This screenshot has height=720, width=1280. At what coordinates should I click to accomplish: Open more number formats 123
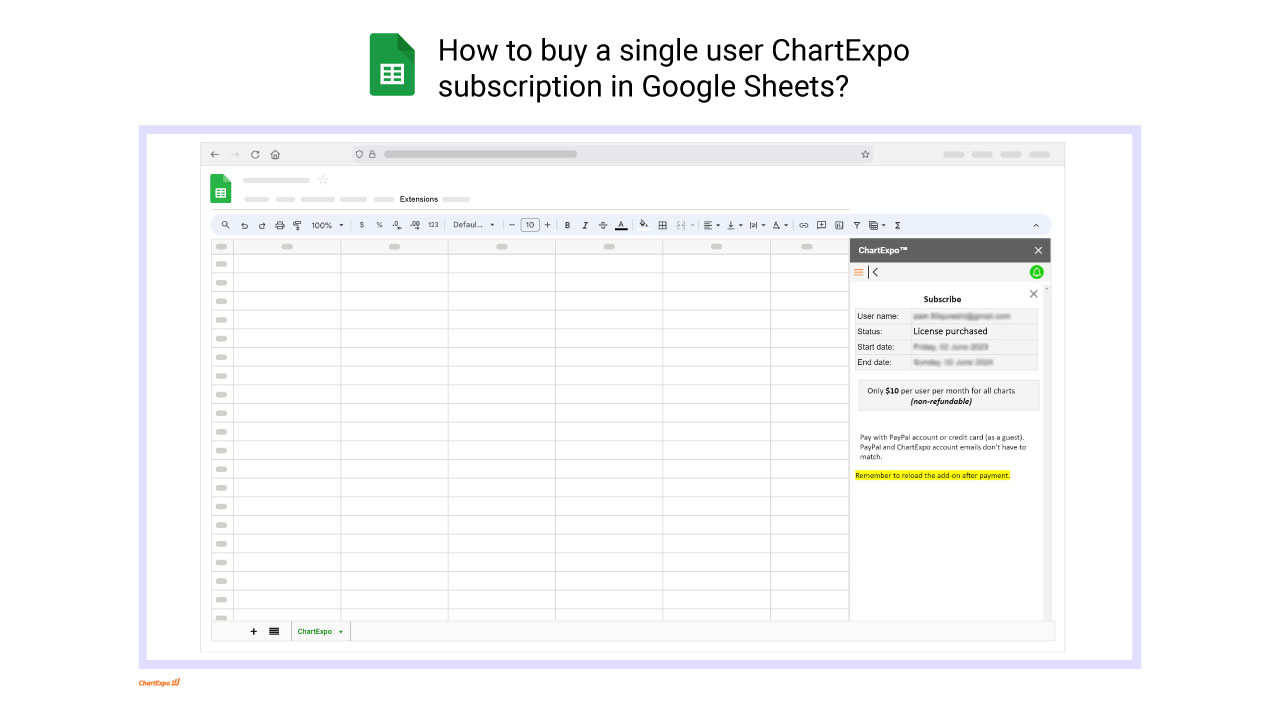(433, 225)
